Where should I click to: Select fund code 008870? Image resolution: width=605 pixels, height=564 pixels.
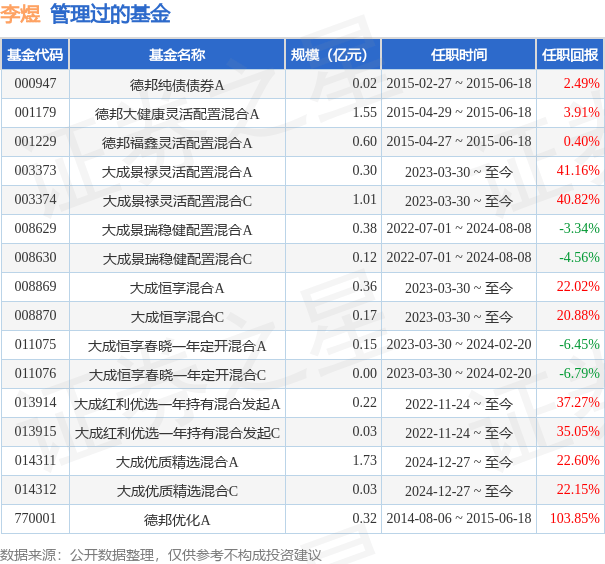point(35,315)
